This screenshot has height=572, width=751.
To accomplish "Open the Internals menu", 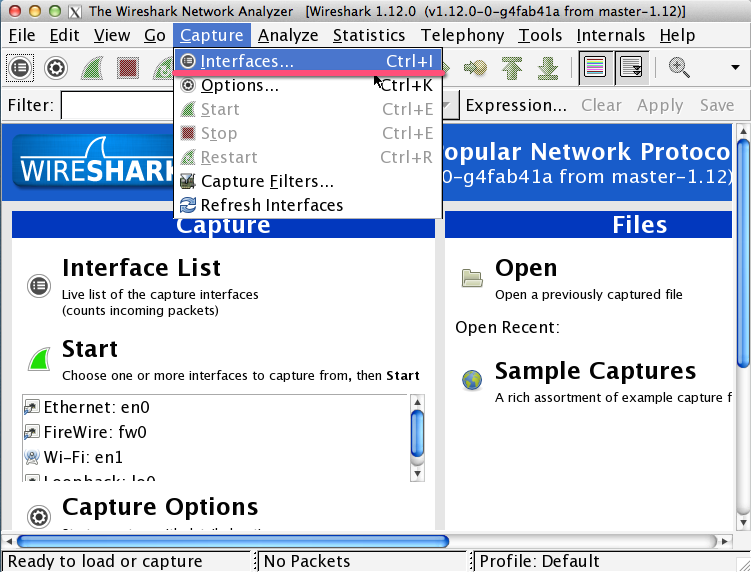I will 611,35.
